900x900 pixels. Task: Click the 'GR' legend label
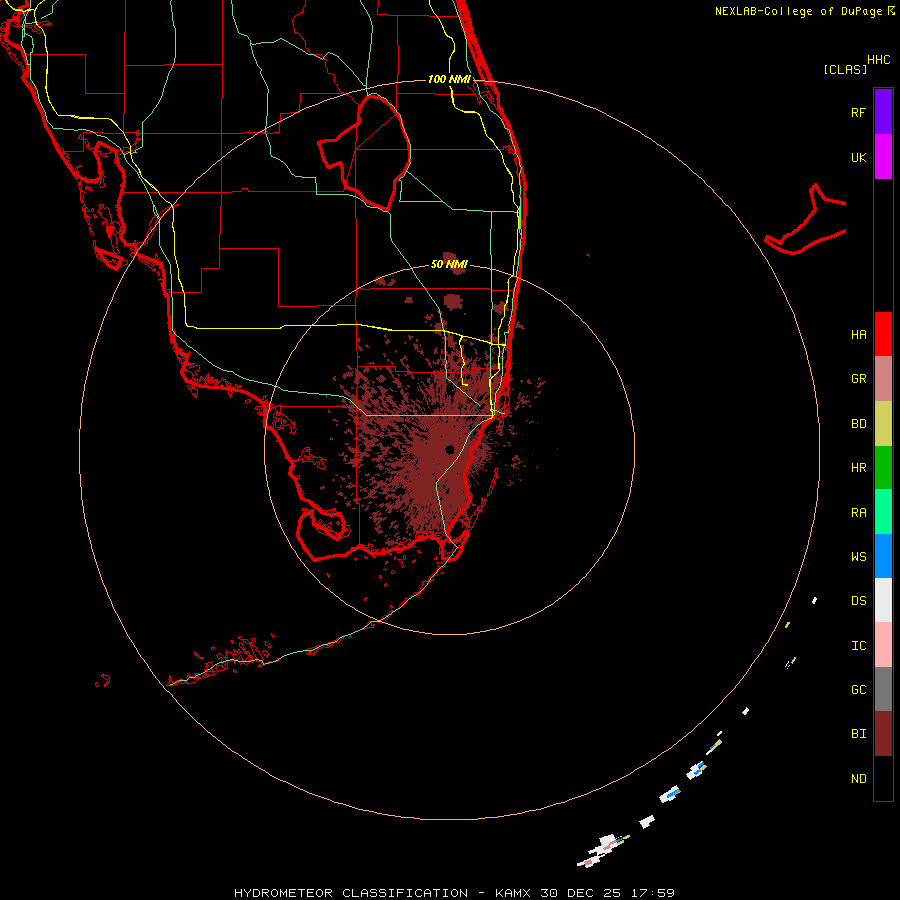click(858, 379)
